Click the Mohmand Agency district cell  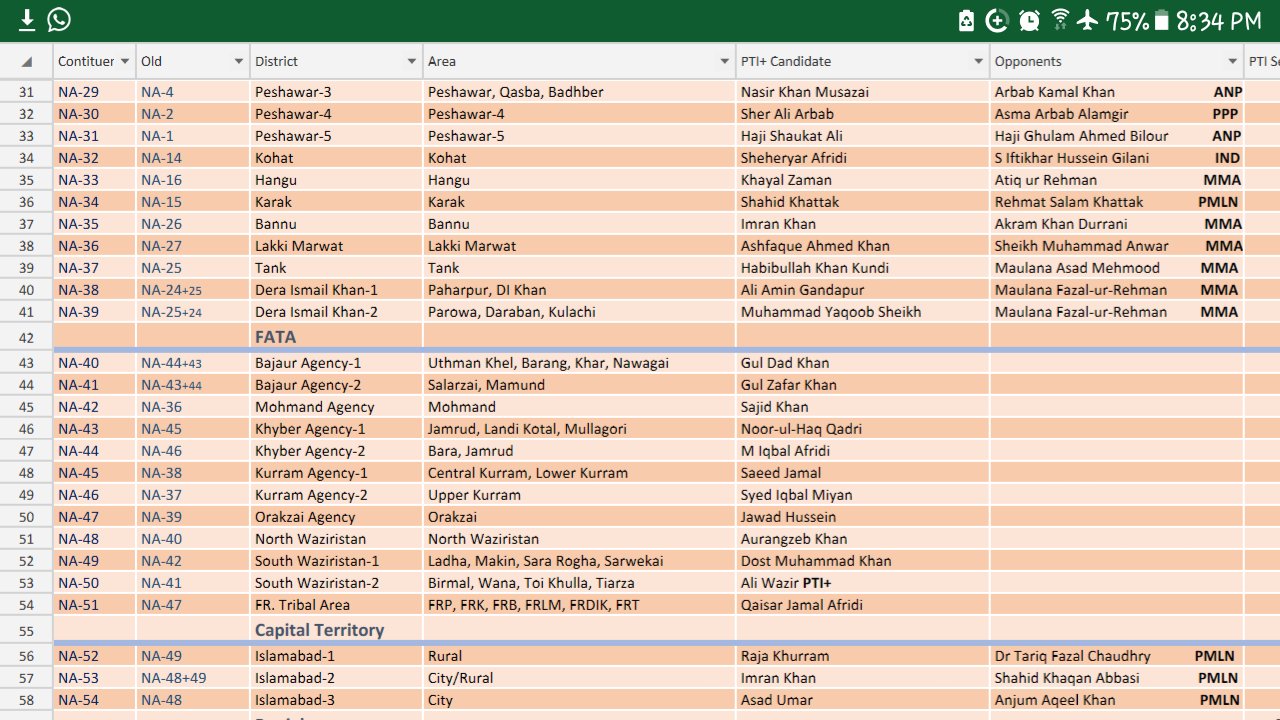pyautogui.click(x=336, y=407)
